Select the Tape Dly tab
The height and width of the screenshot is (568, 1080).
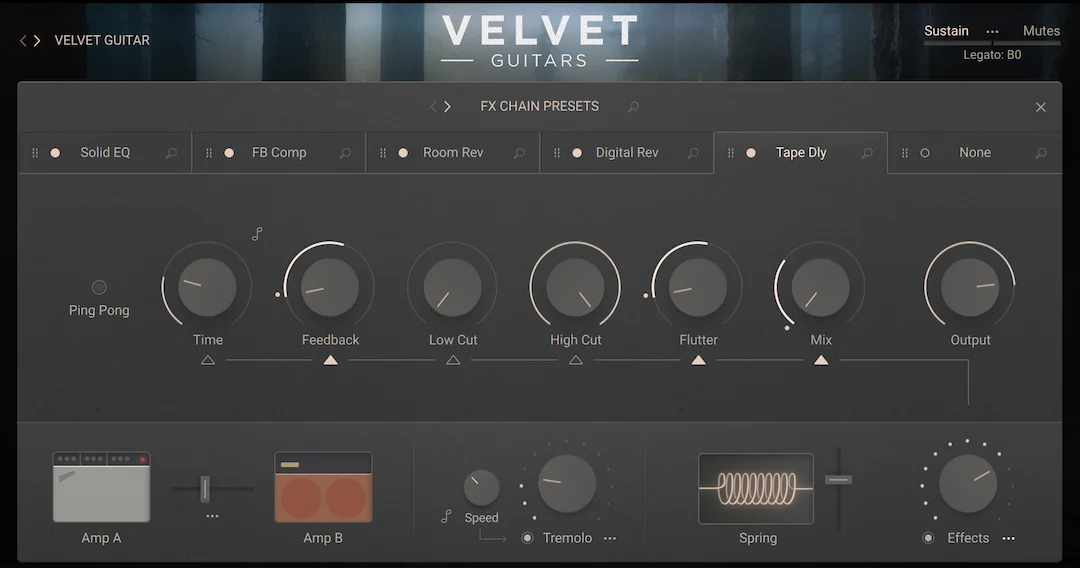[800, 153]
